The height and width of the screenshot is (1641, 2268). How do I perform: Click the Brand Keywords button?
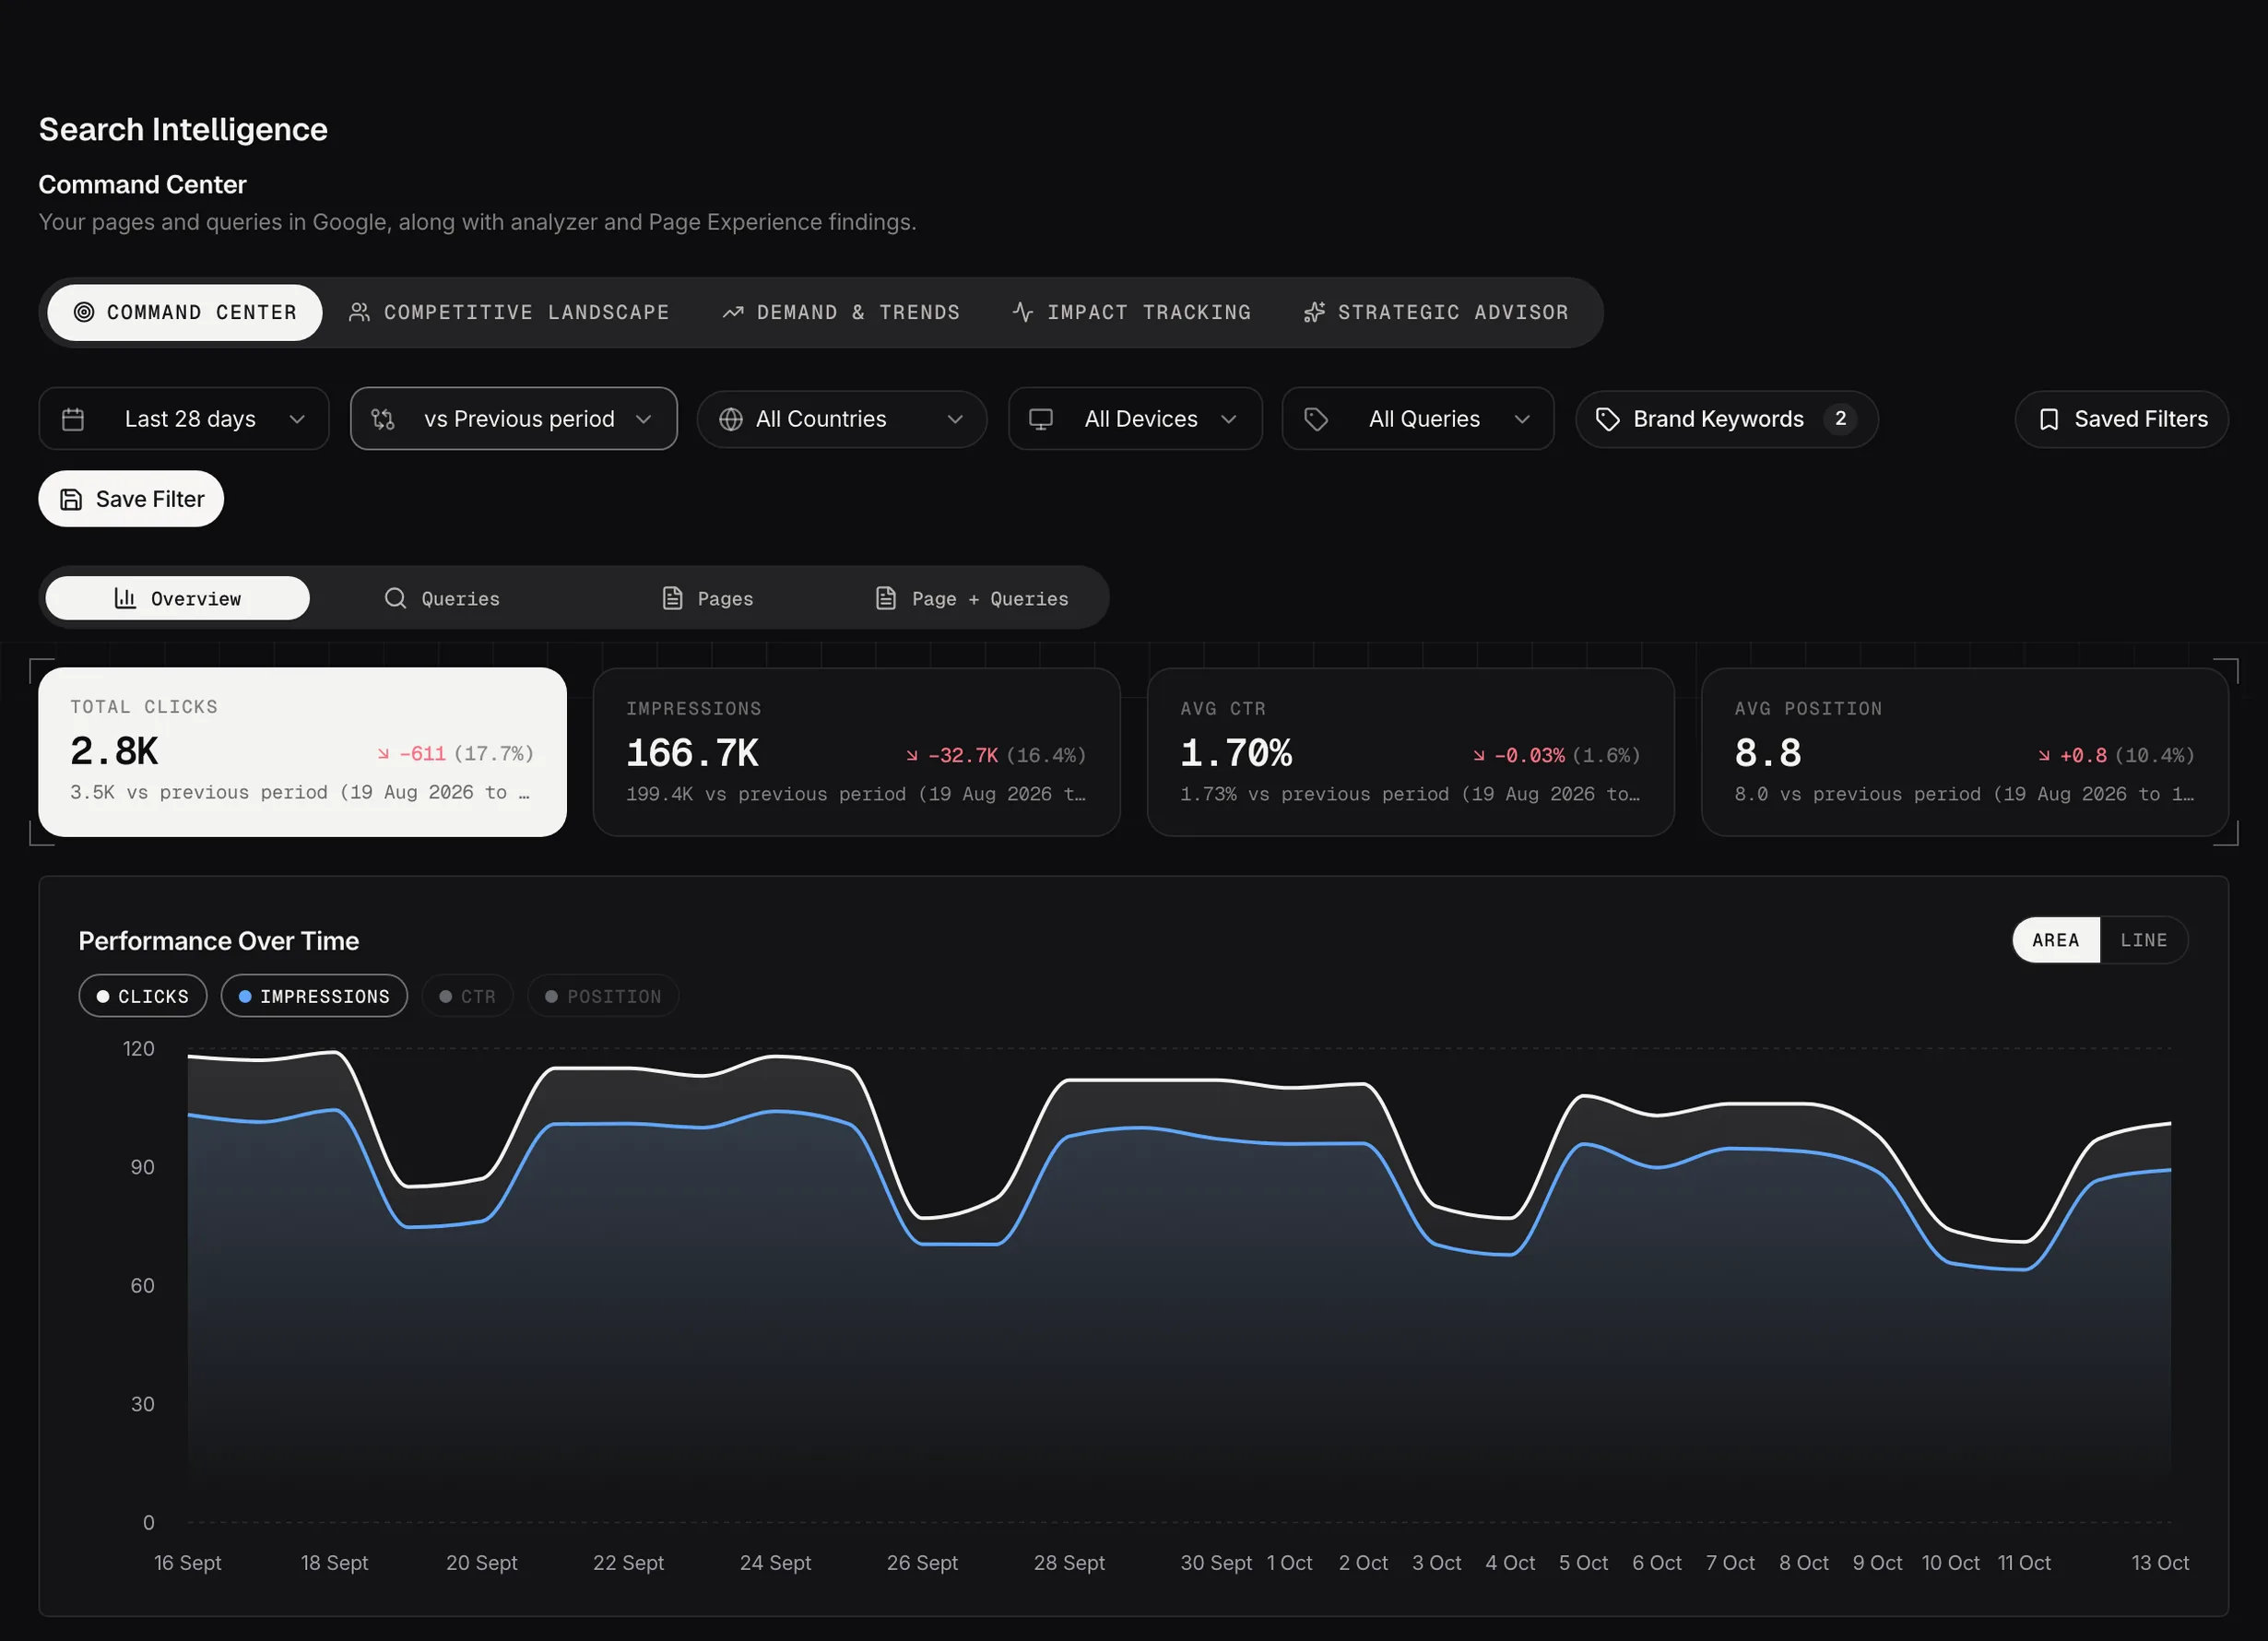tap(1727, 419)
